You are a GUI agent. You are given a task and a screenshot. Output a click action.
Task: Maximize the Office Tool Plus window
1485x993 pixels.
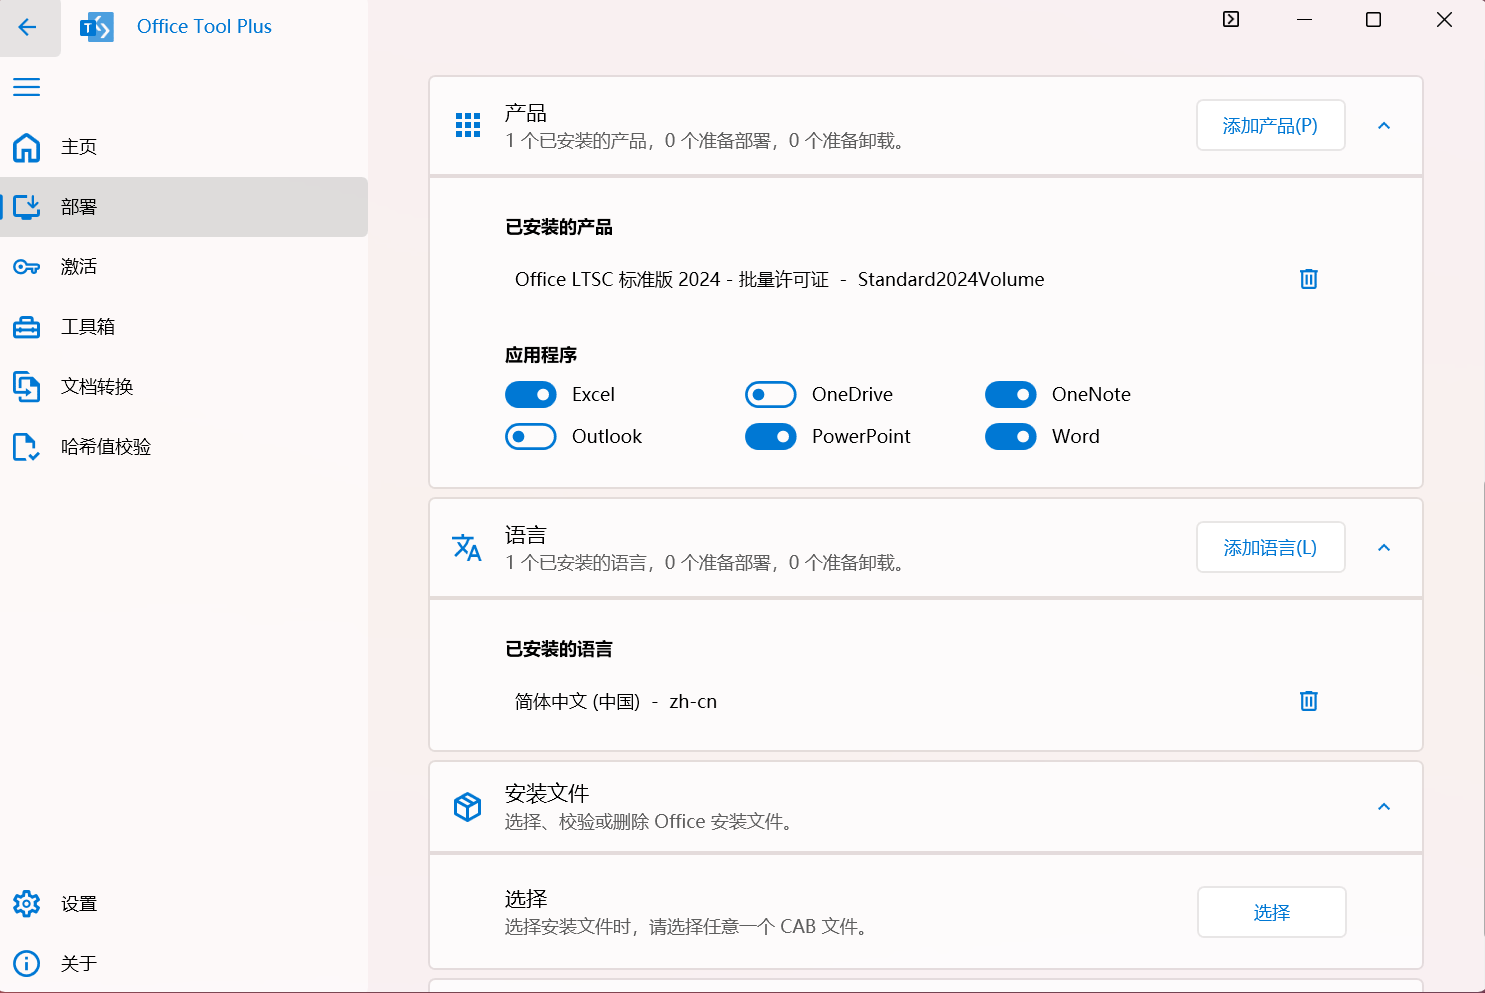click(1373, 19)
